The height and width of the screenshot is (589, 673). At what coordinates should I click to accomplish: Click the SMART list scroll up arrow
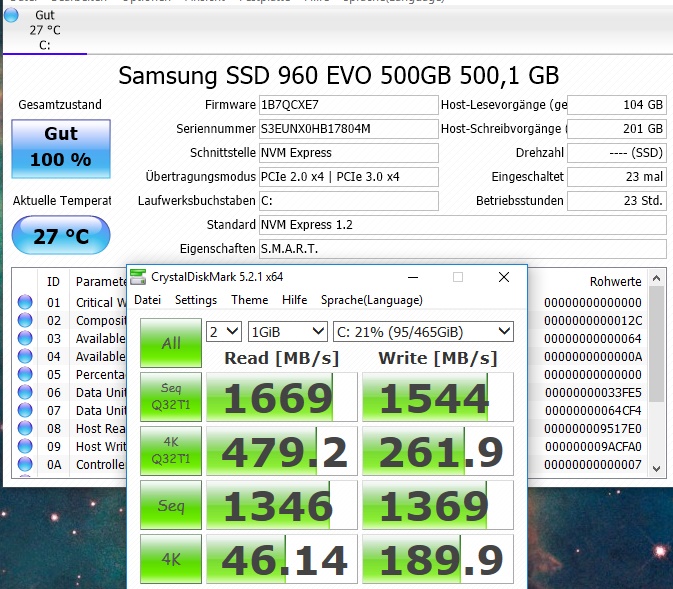[656, 278]
